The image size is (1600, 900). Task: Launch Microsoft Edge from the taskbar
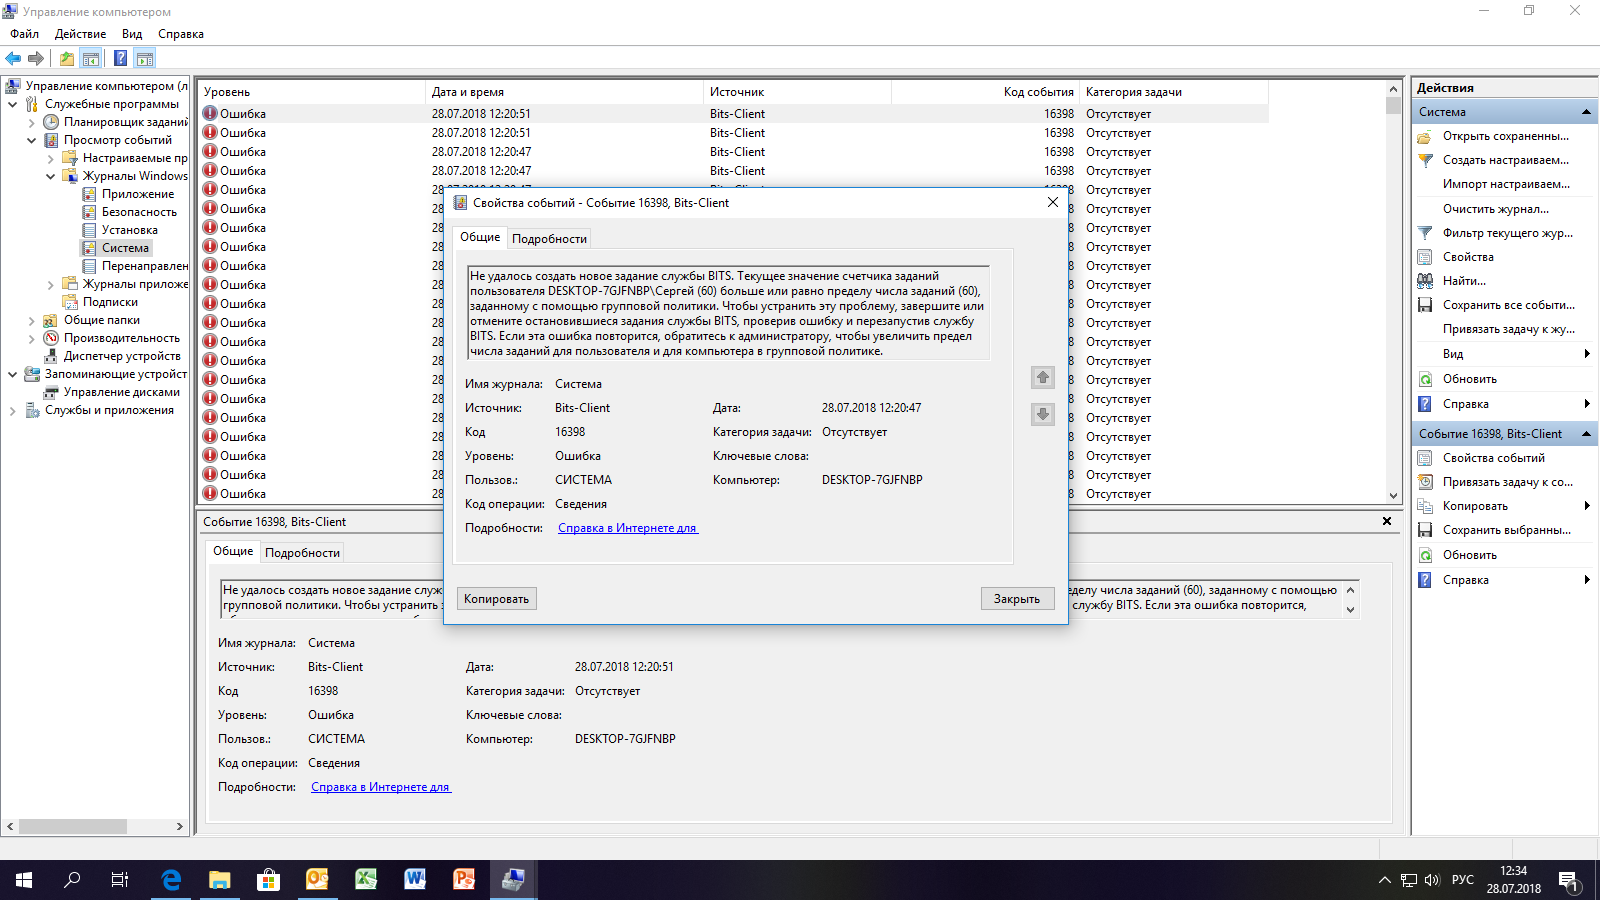click(171, 880)
